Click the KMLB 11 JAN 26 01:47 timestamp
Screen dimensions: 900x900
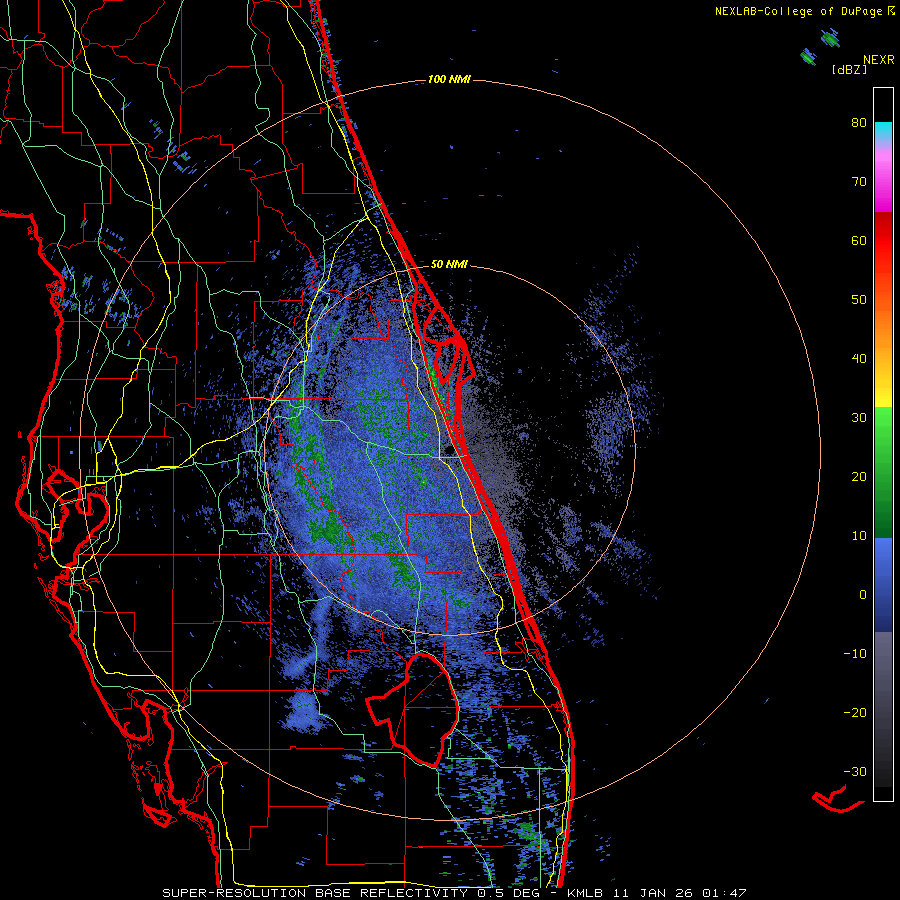point(657,893)
